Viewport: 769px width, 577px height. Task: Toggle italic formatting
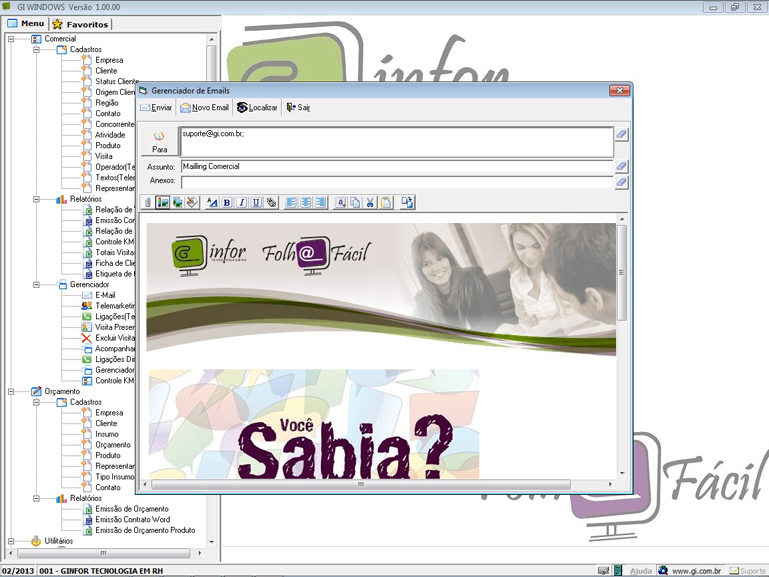coord(241,202)
